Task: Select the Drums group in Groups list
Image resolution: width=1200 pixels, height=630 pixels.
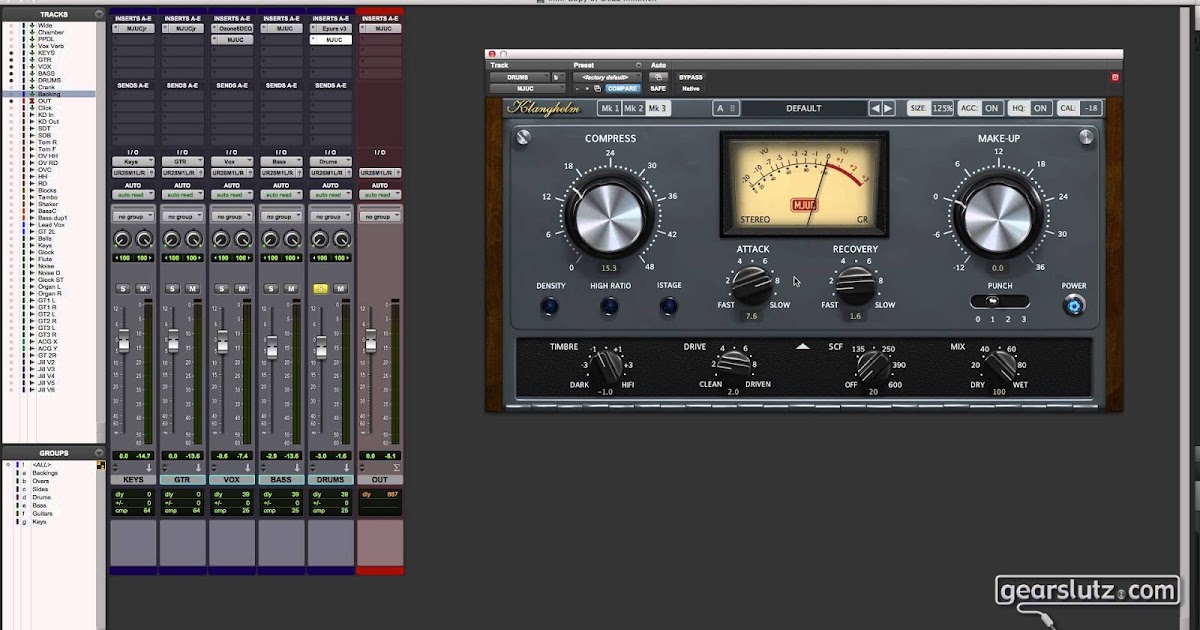Action: pyautogui.click(x=41, y=497)
